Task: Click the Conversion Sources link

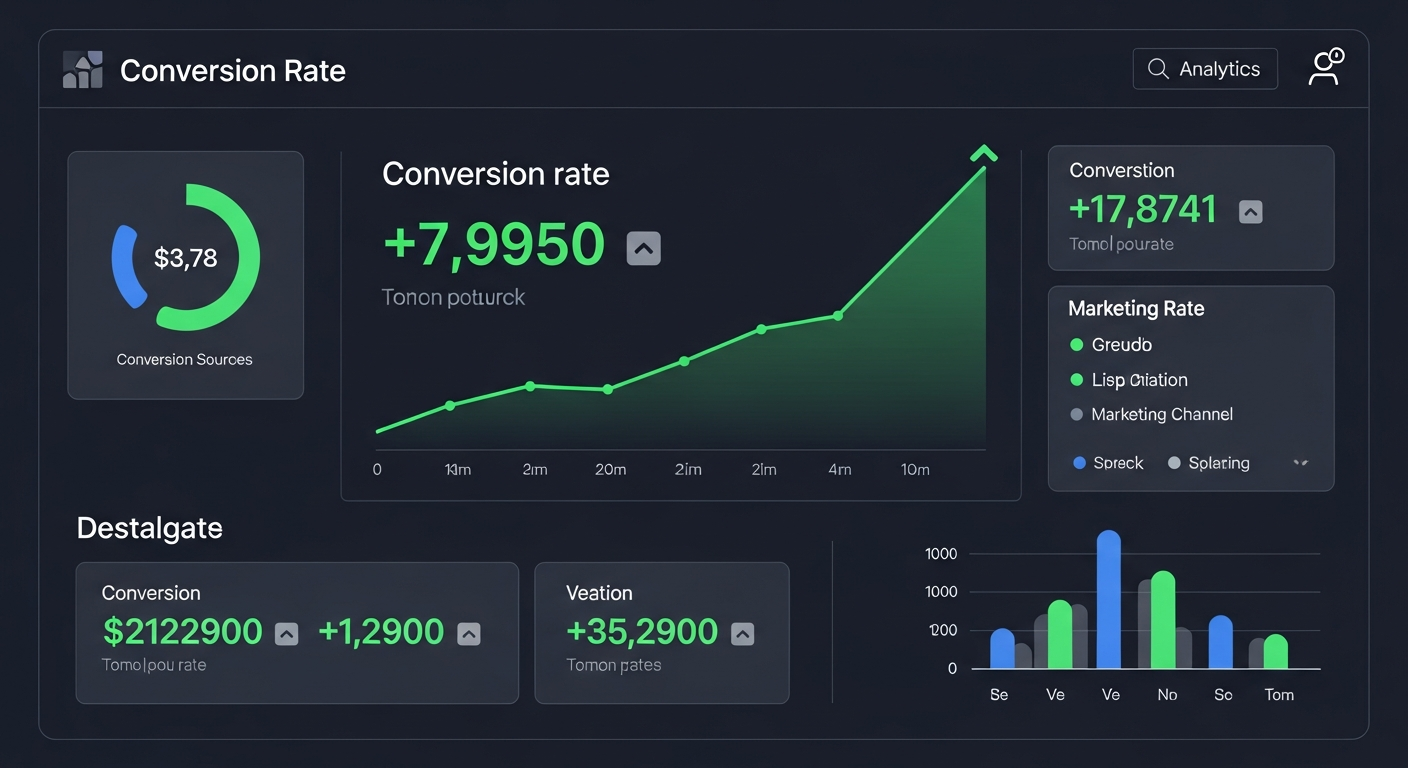Action: tap(184, 359)
